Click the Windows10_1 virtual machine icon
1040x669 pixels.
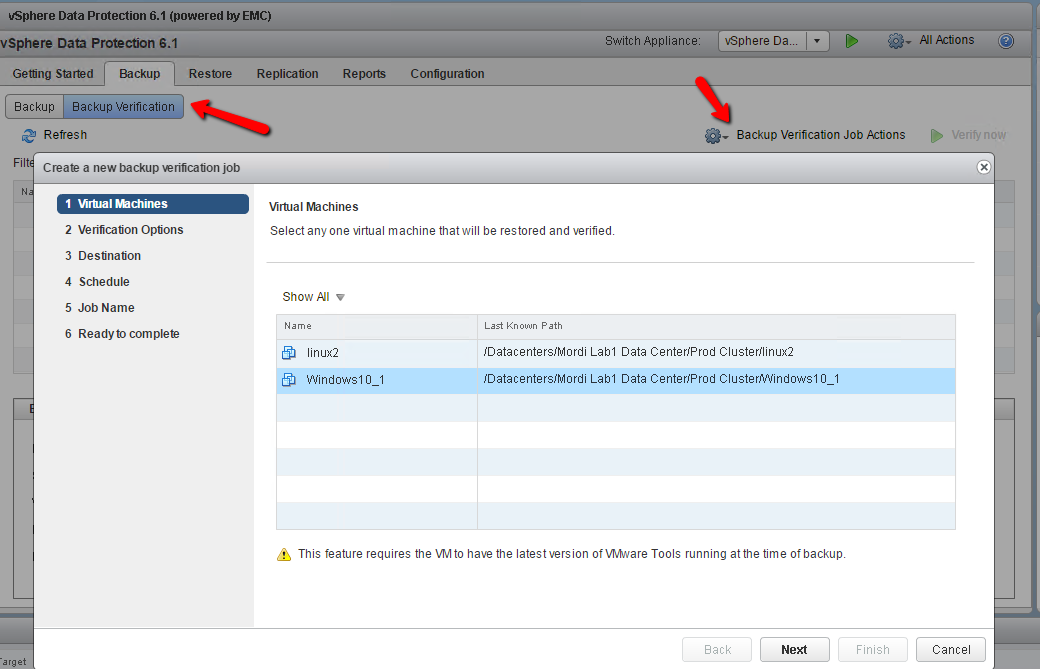289,380
